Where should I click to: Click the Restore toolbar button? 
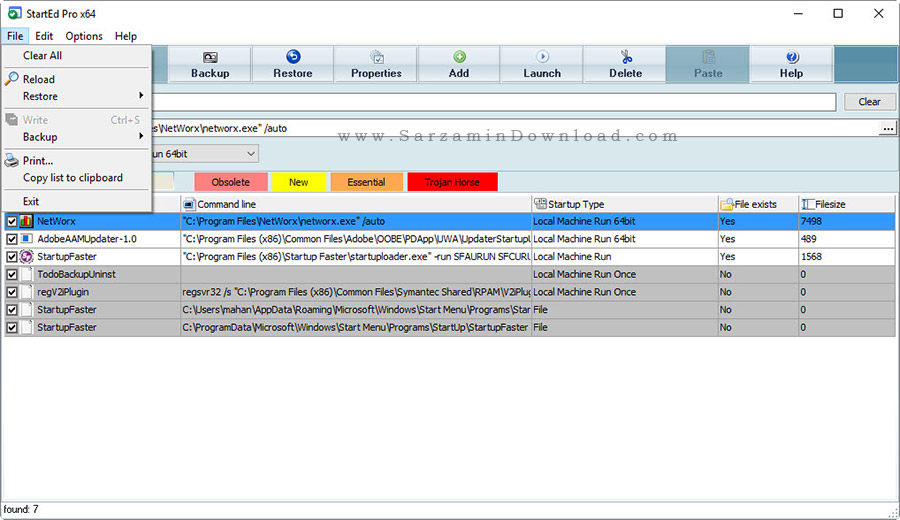293,65
